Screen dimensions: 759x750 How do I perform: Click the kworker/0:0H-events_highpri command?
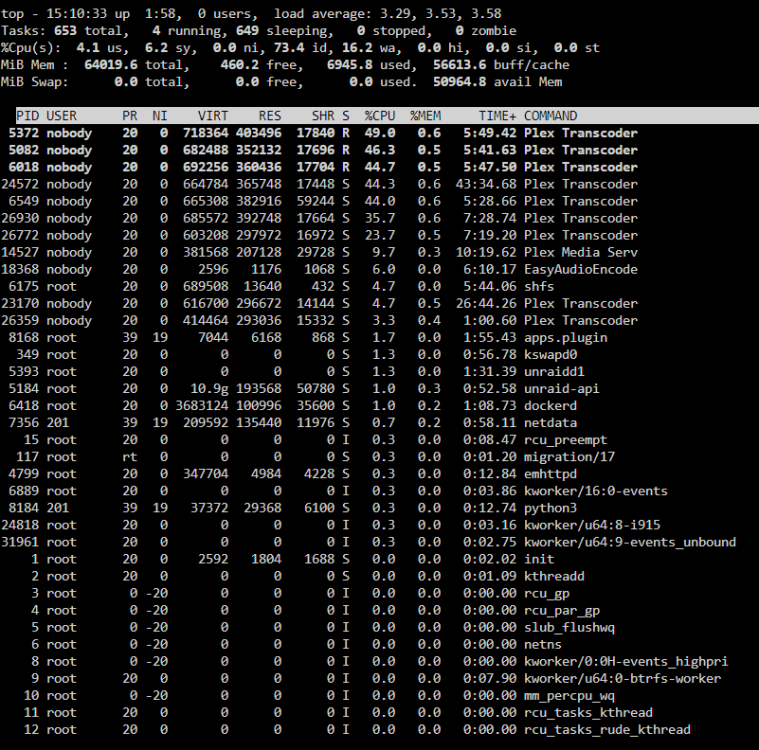(626, 661)
